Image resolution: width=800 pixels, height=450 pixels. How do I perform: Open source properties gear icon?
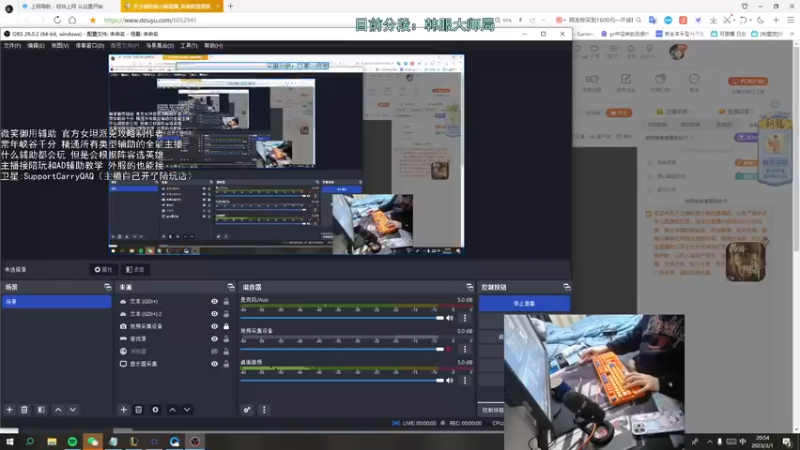coord(155,410)
